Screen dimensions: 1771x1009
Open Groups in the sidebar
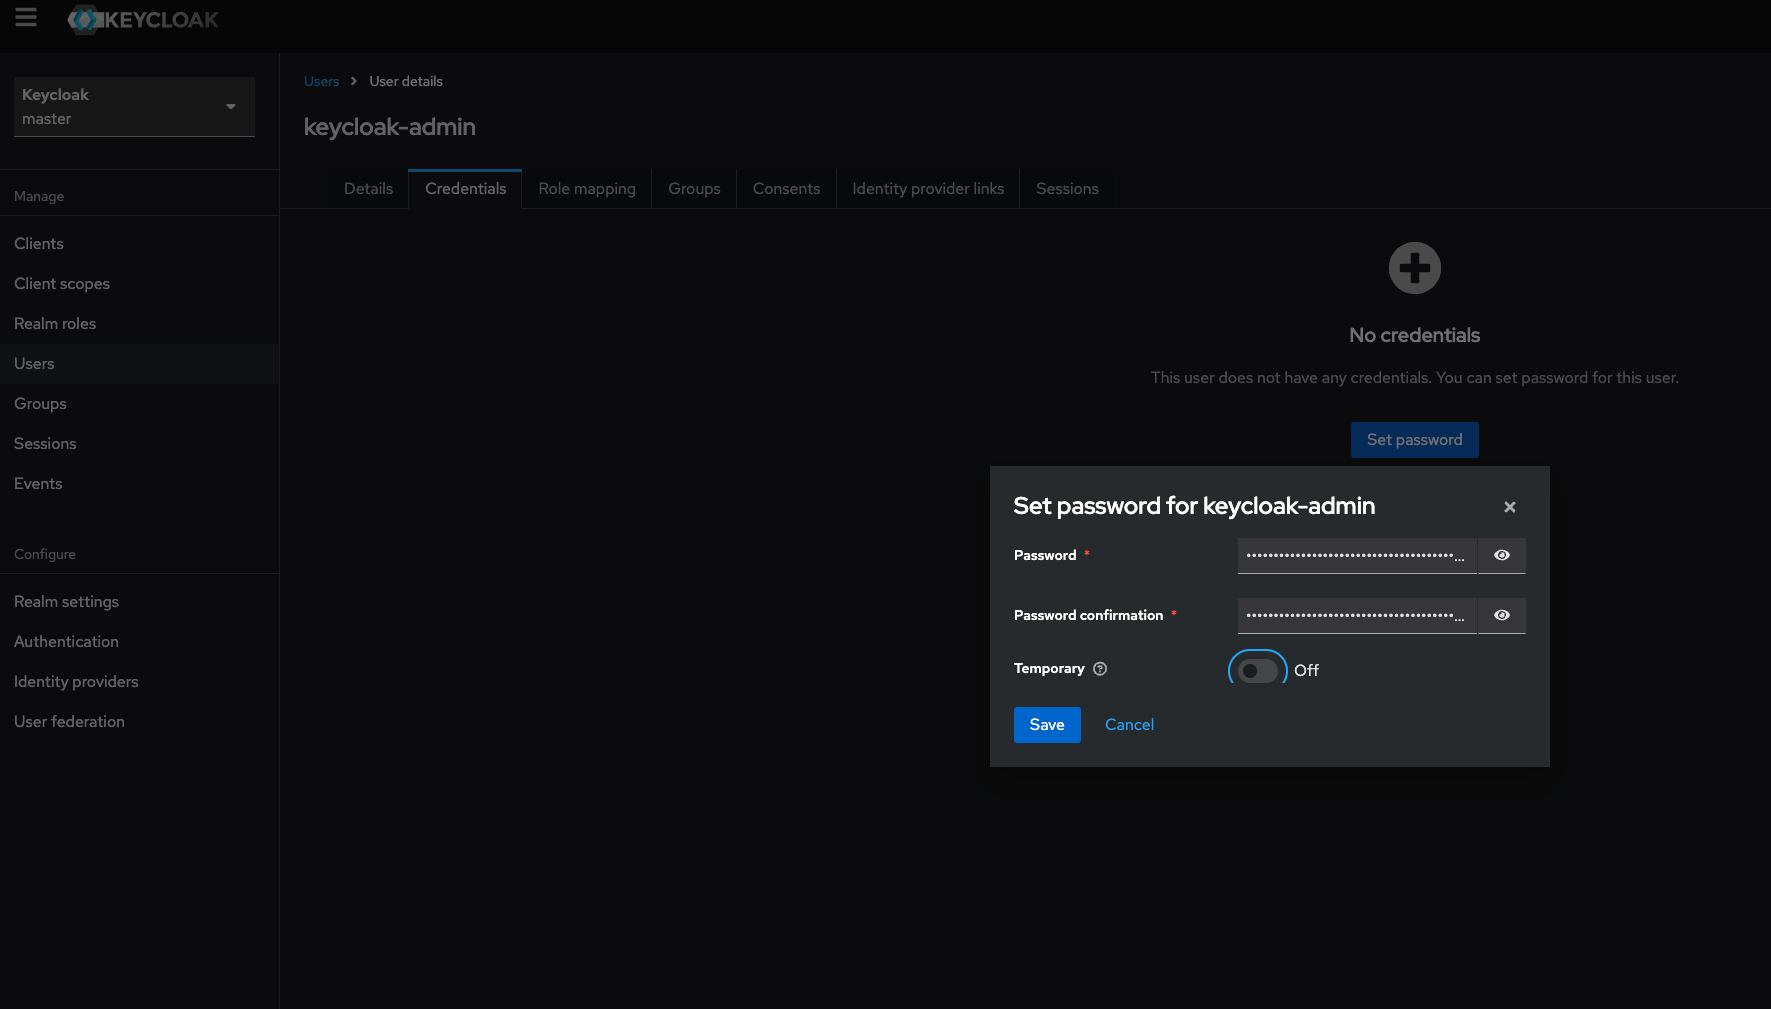139,404
